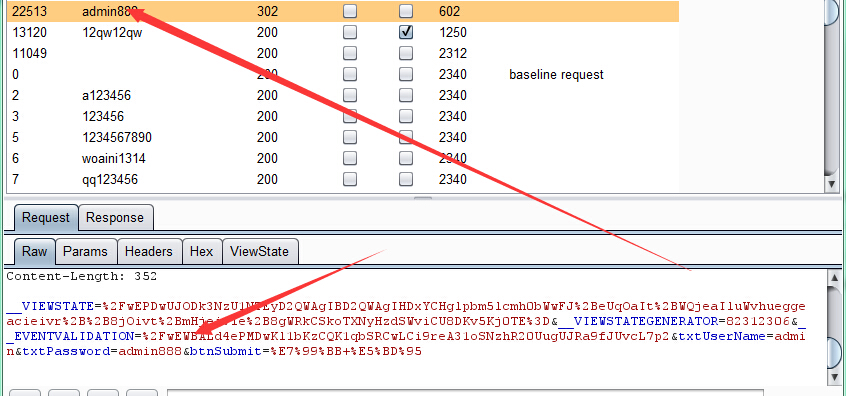Click the 602 length value

(x=449, y=11)
